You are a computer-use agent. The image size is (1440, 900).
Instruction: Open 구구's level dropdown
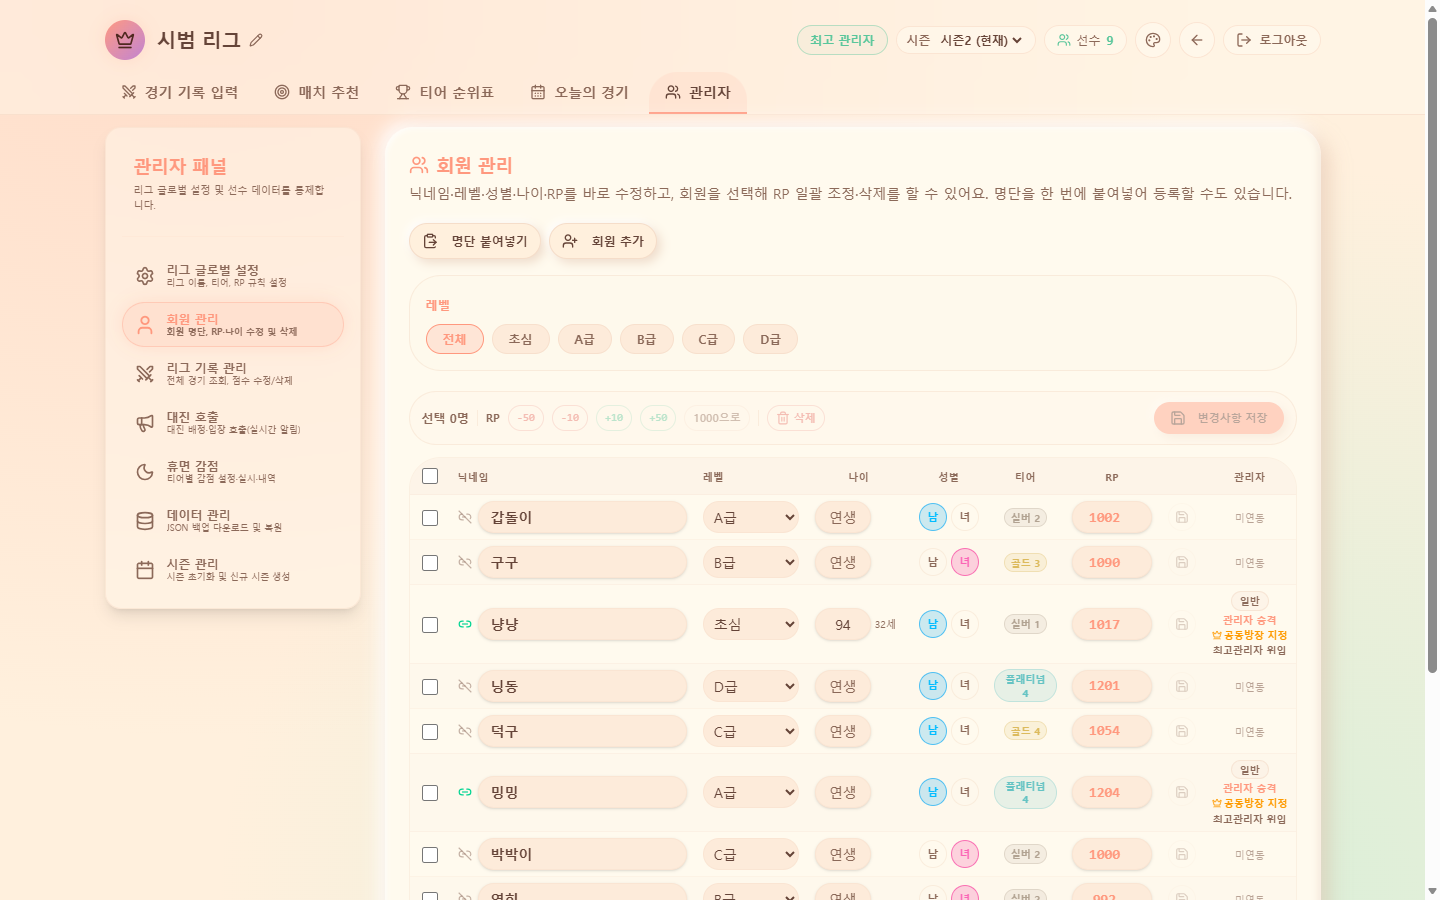pos(751,562)
